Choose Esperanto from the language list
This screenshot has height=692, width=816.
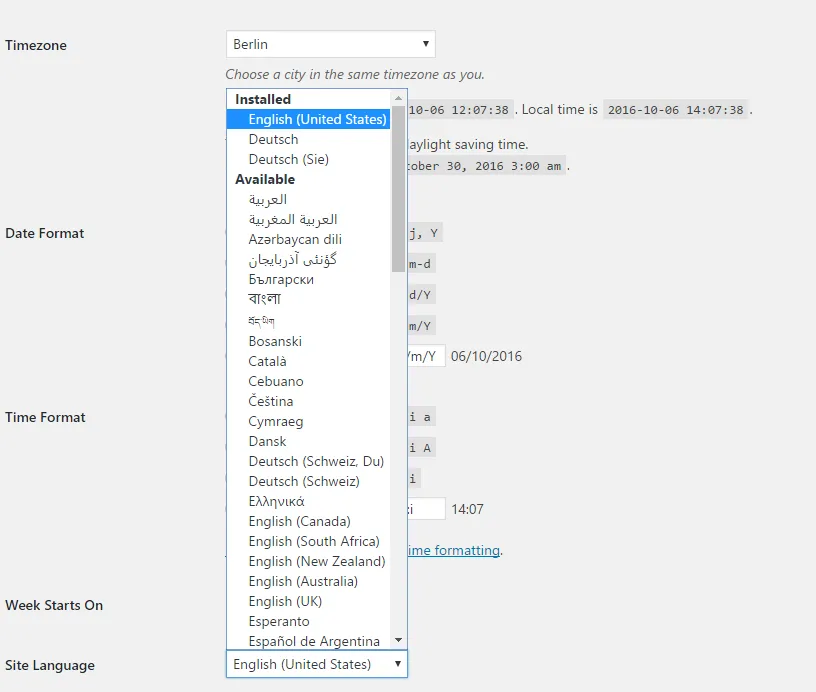point(308,621)
